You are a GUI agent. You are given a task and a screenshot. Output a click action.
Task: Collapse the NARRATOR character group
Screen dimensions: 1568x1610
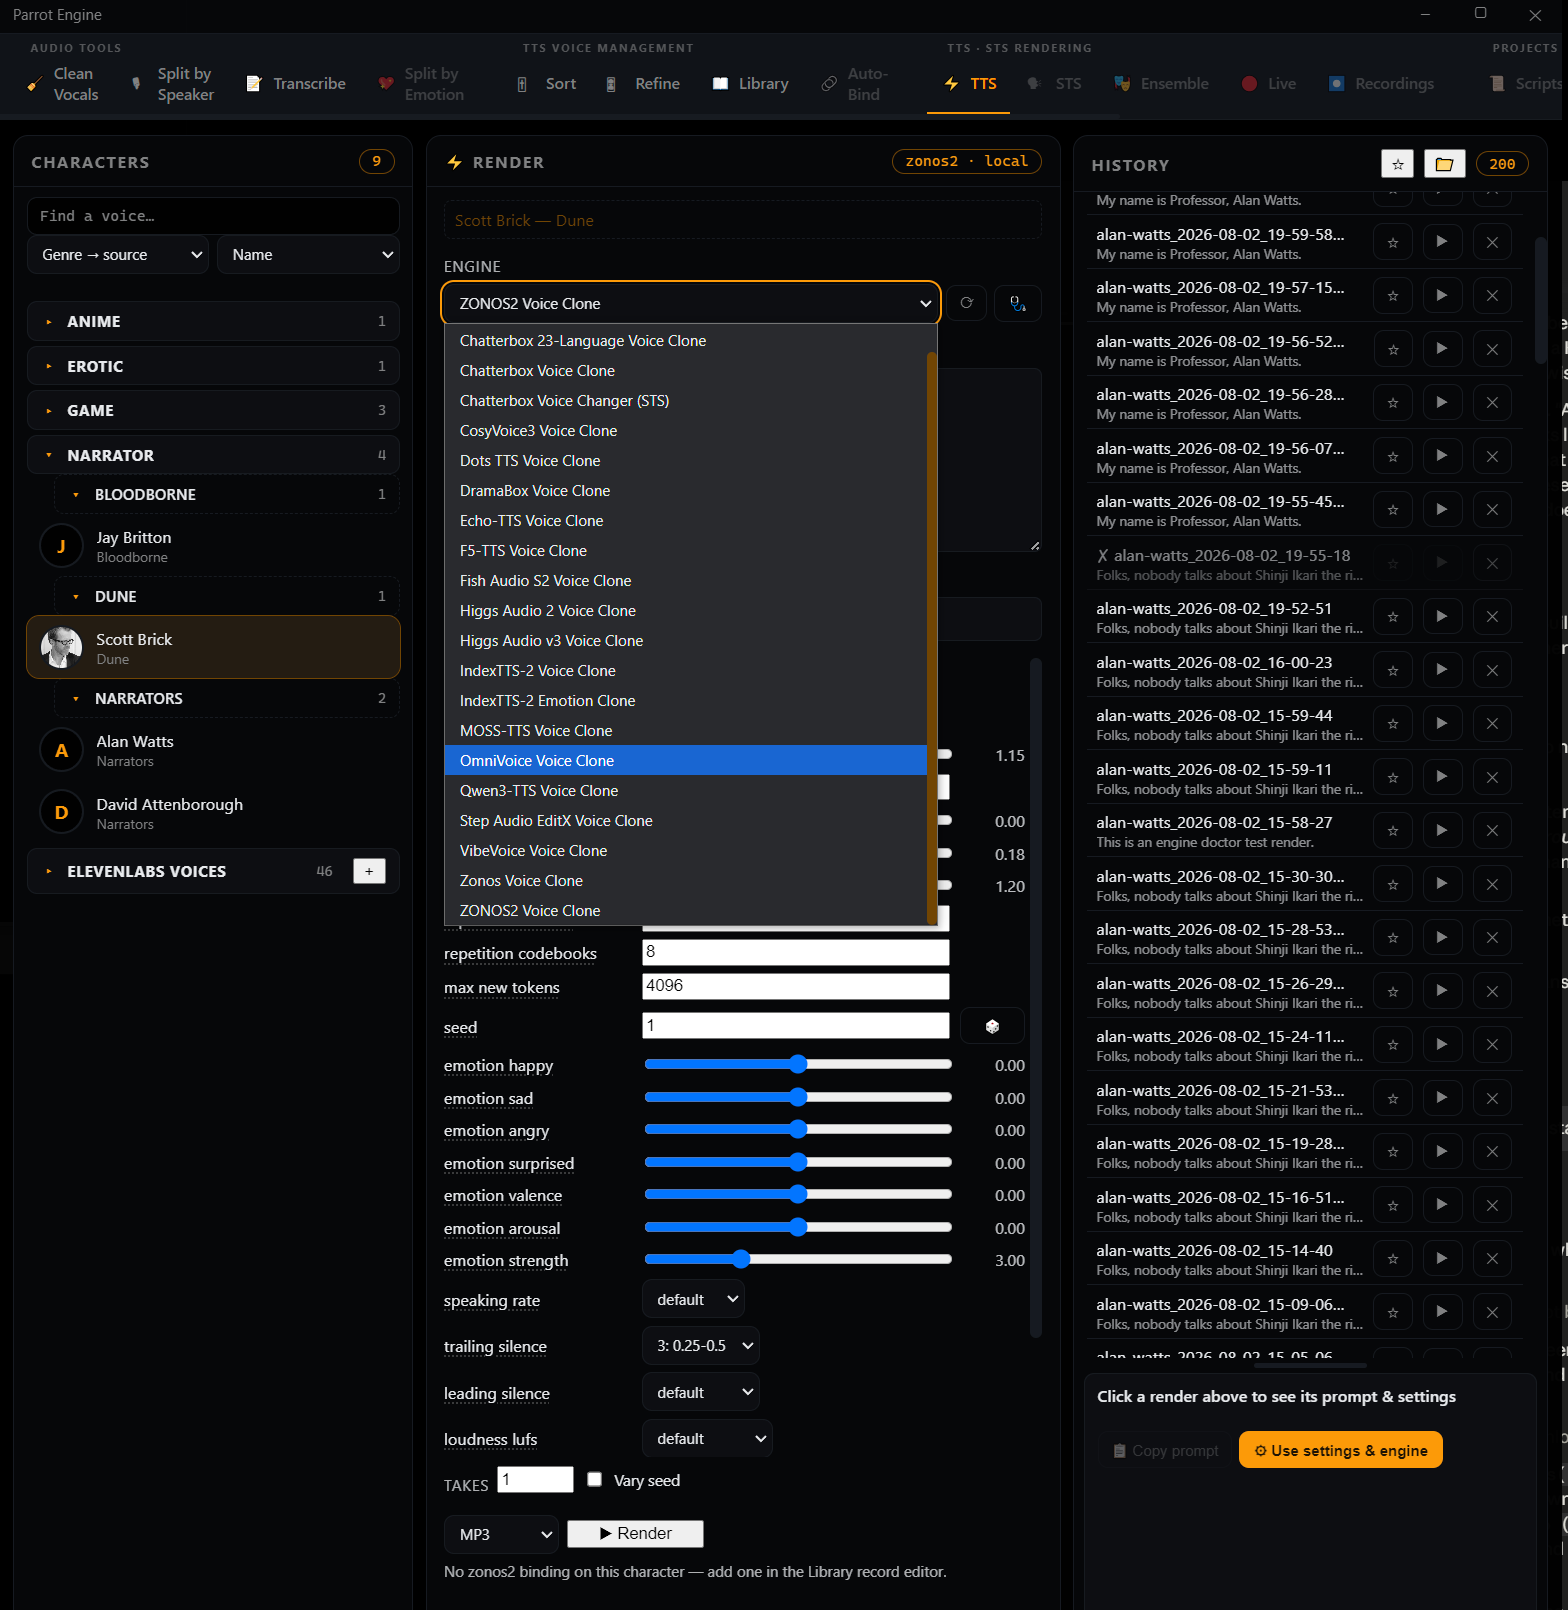click(213, 455)
